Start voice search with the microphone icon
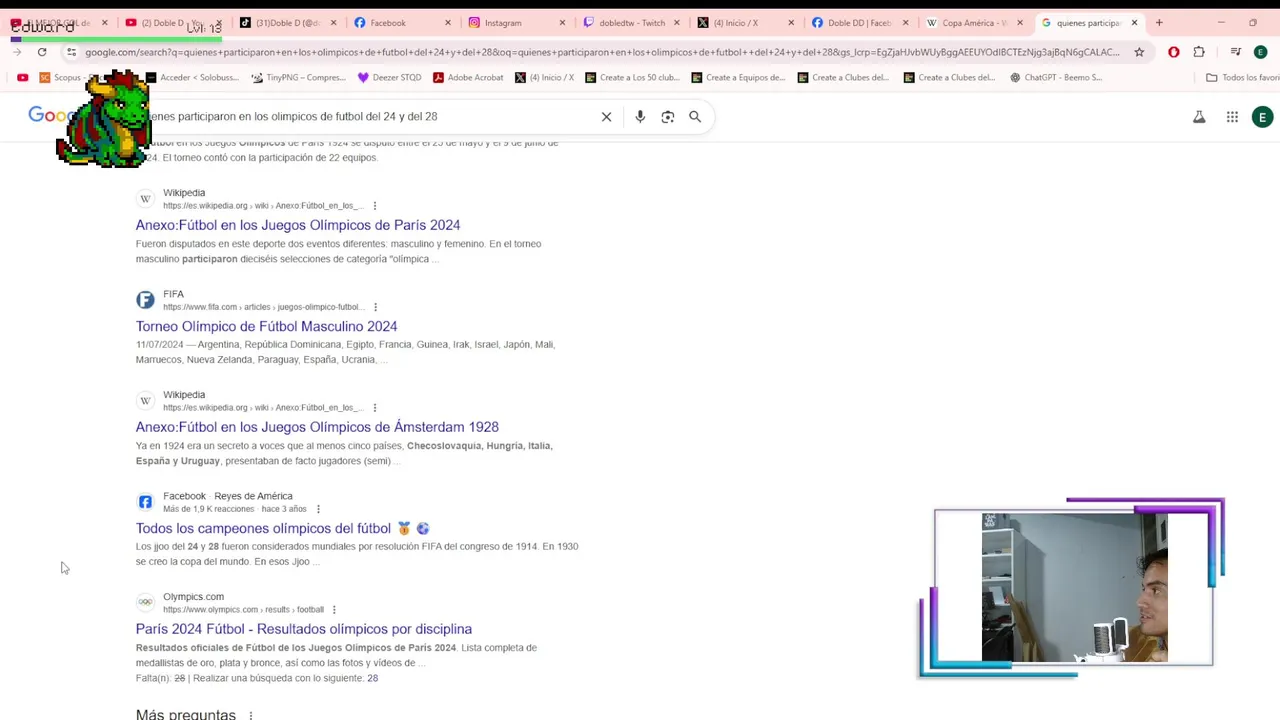The image size is (1280, 720). pos(640,117)
